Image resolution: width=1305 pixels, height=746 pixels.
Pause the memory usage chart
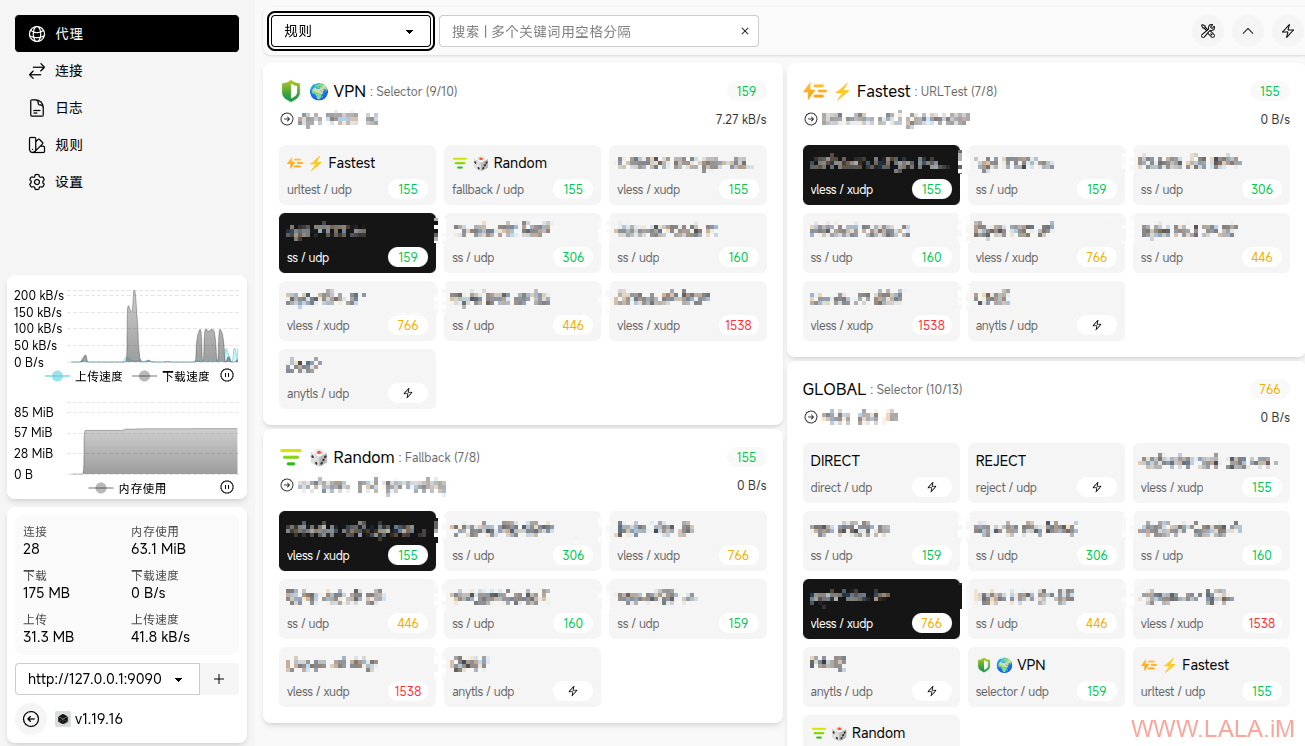pyautogui.click(x=227, y=488)
